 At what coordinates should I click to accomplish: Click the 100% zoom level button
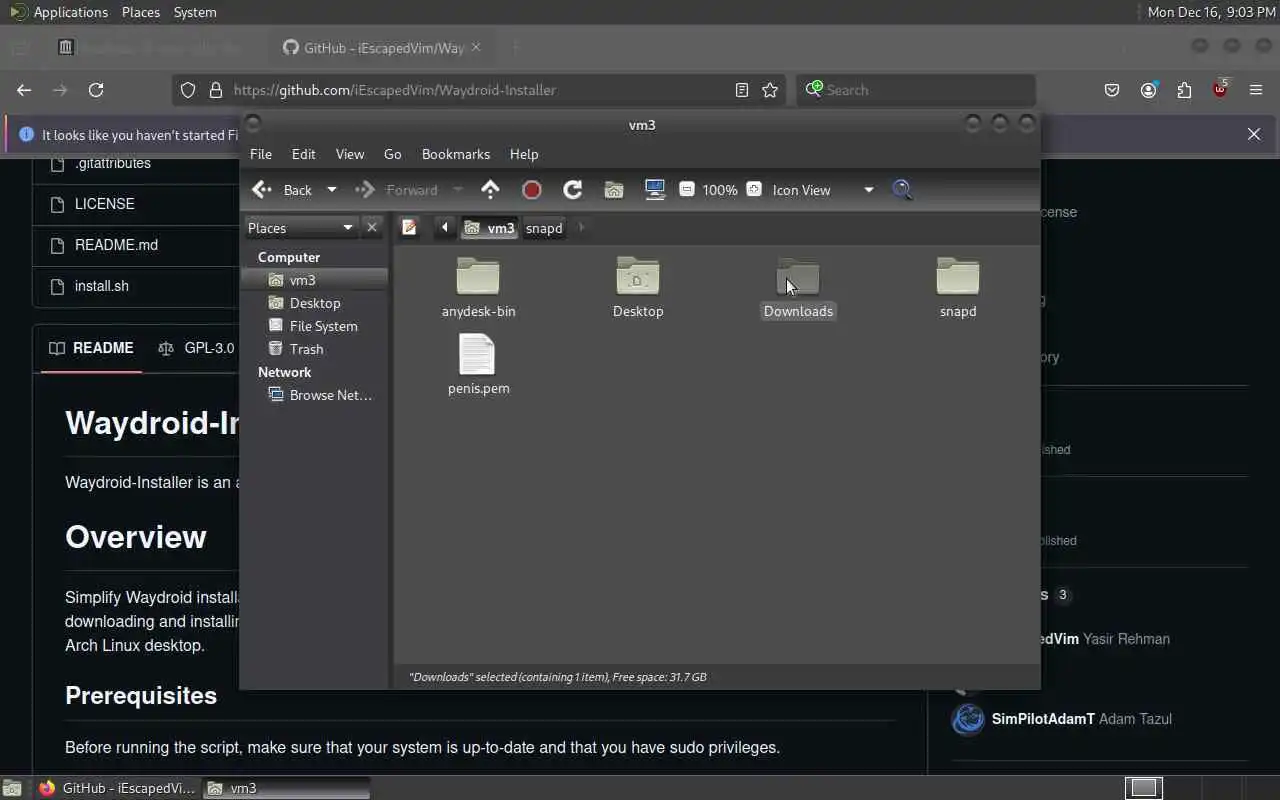[720, 190]
